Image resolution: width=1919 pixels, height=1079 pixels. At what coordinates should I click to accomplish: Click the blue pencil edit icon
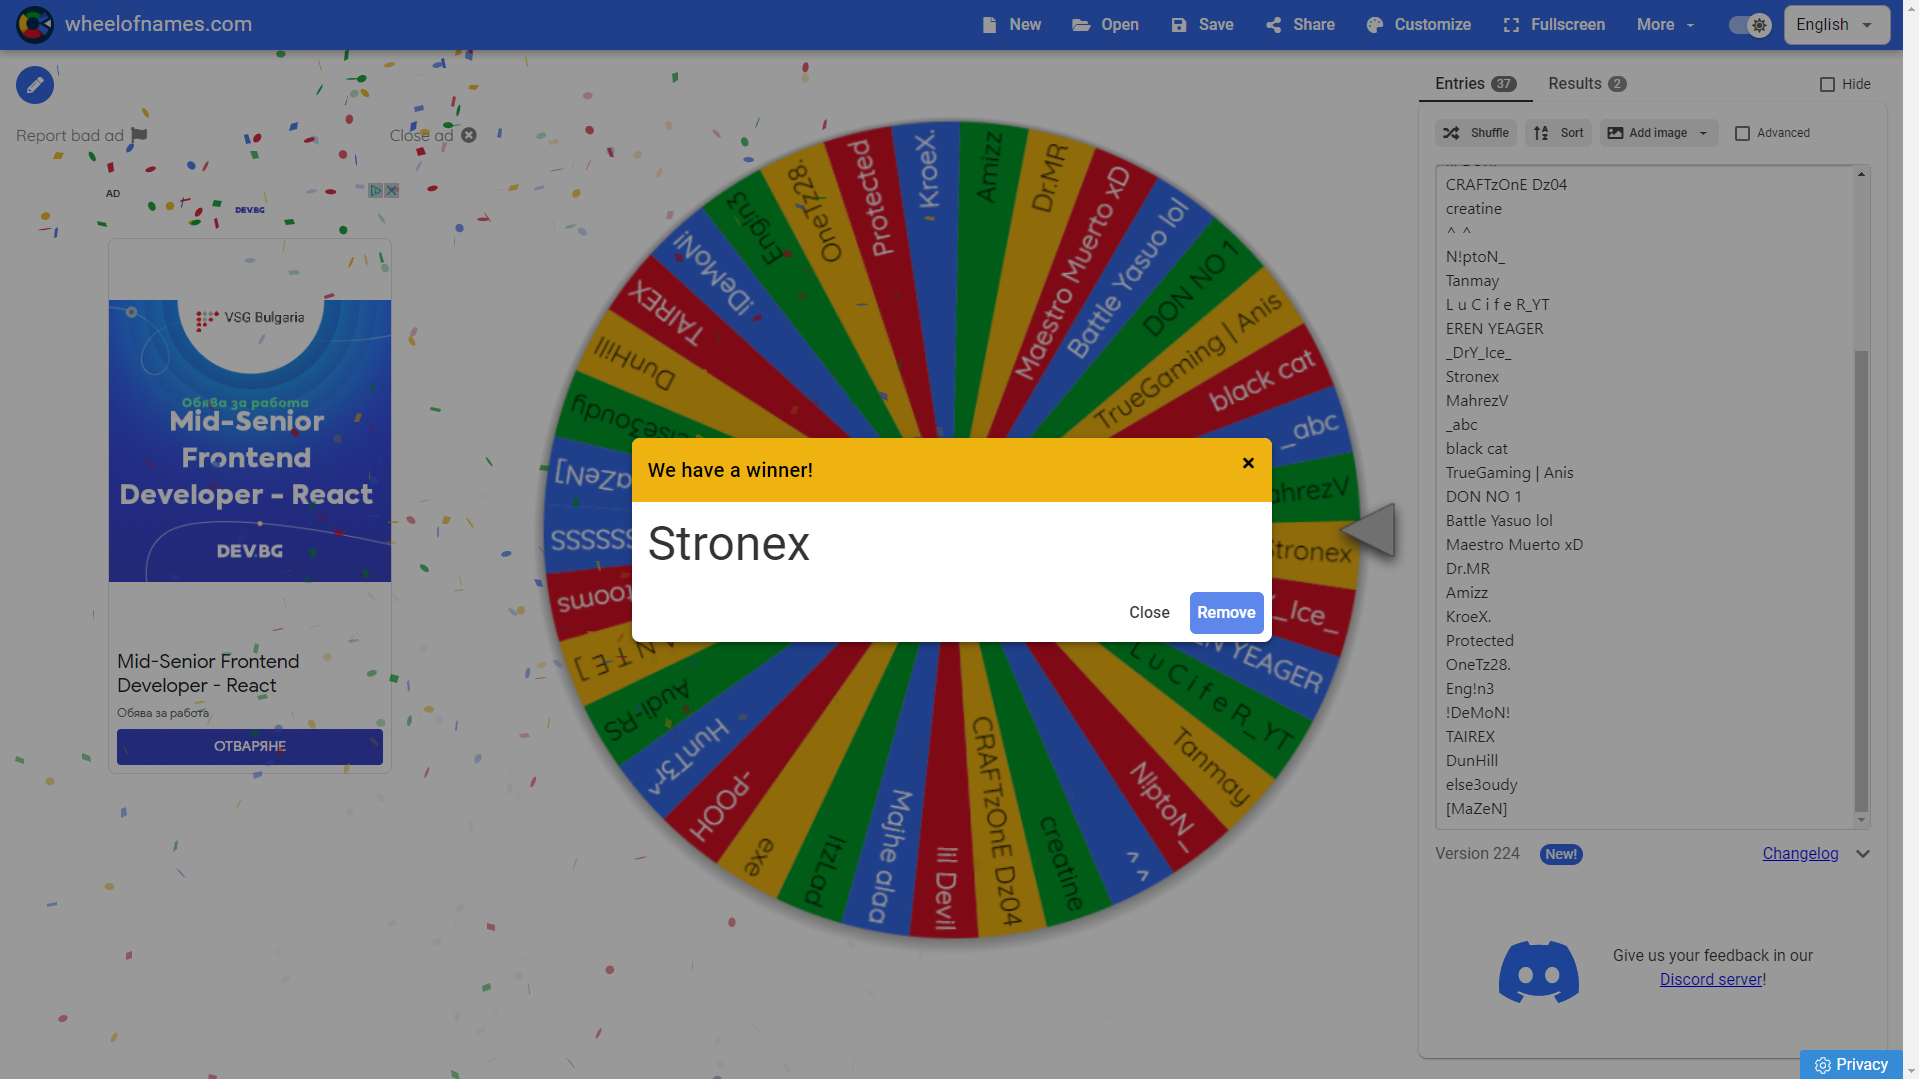click(35, 85)
